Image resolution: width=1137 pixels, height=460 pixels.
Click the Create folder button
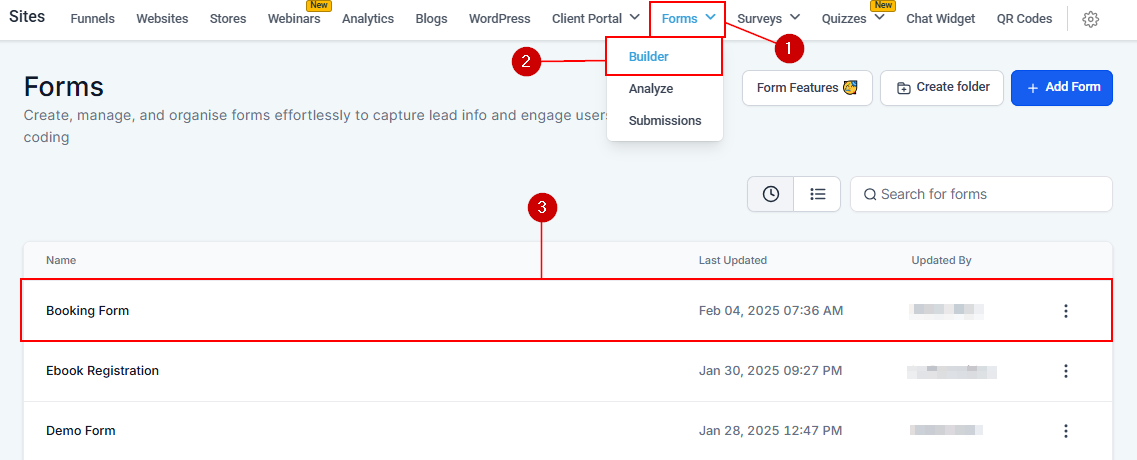point(944,88)
